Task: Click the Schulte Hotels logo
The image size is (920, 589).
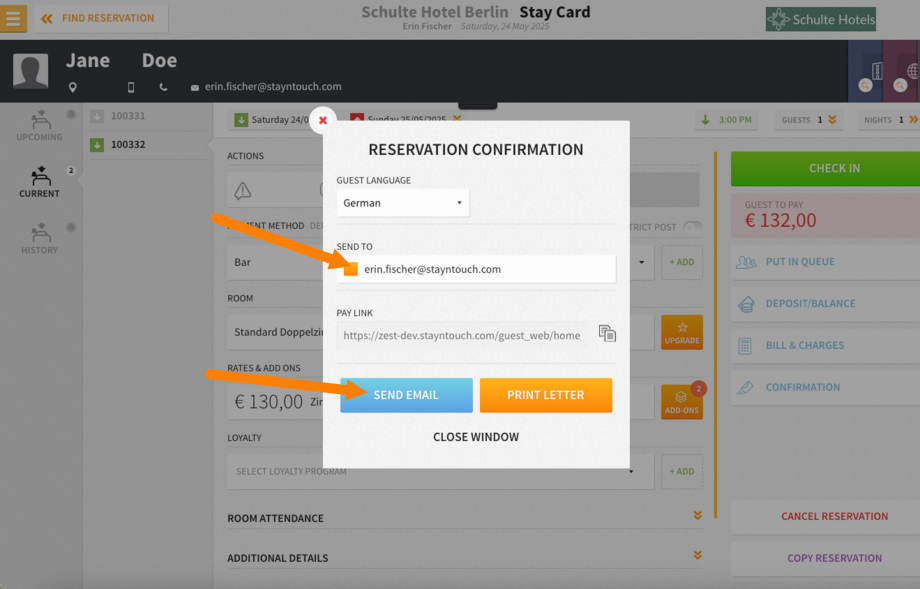Action: tap(820, 19)
